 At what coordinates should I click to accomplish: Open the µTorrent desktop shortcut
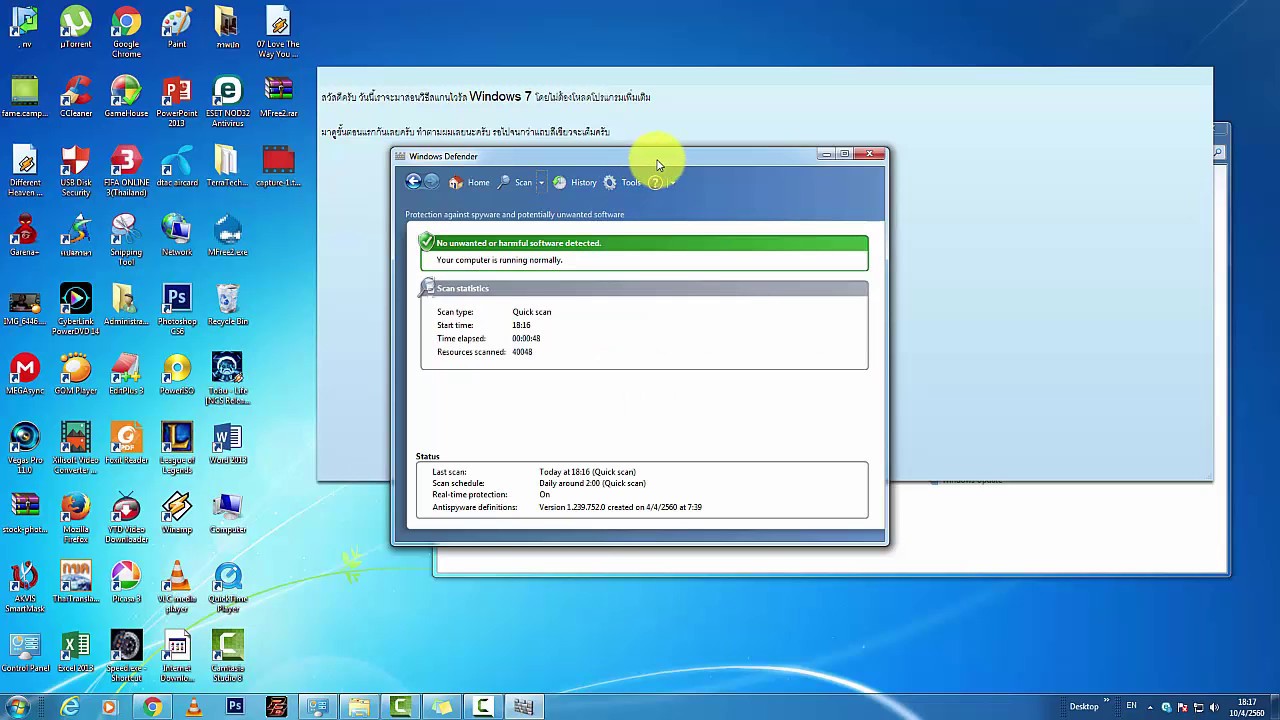(x=76, y=27)
